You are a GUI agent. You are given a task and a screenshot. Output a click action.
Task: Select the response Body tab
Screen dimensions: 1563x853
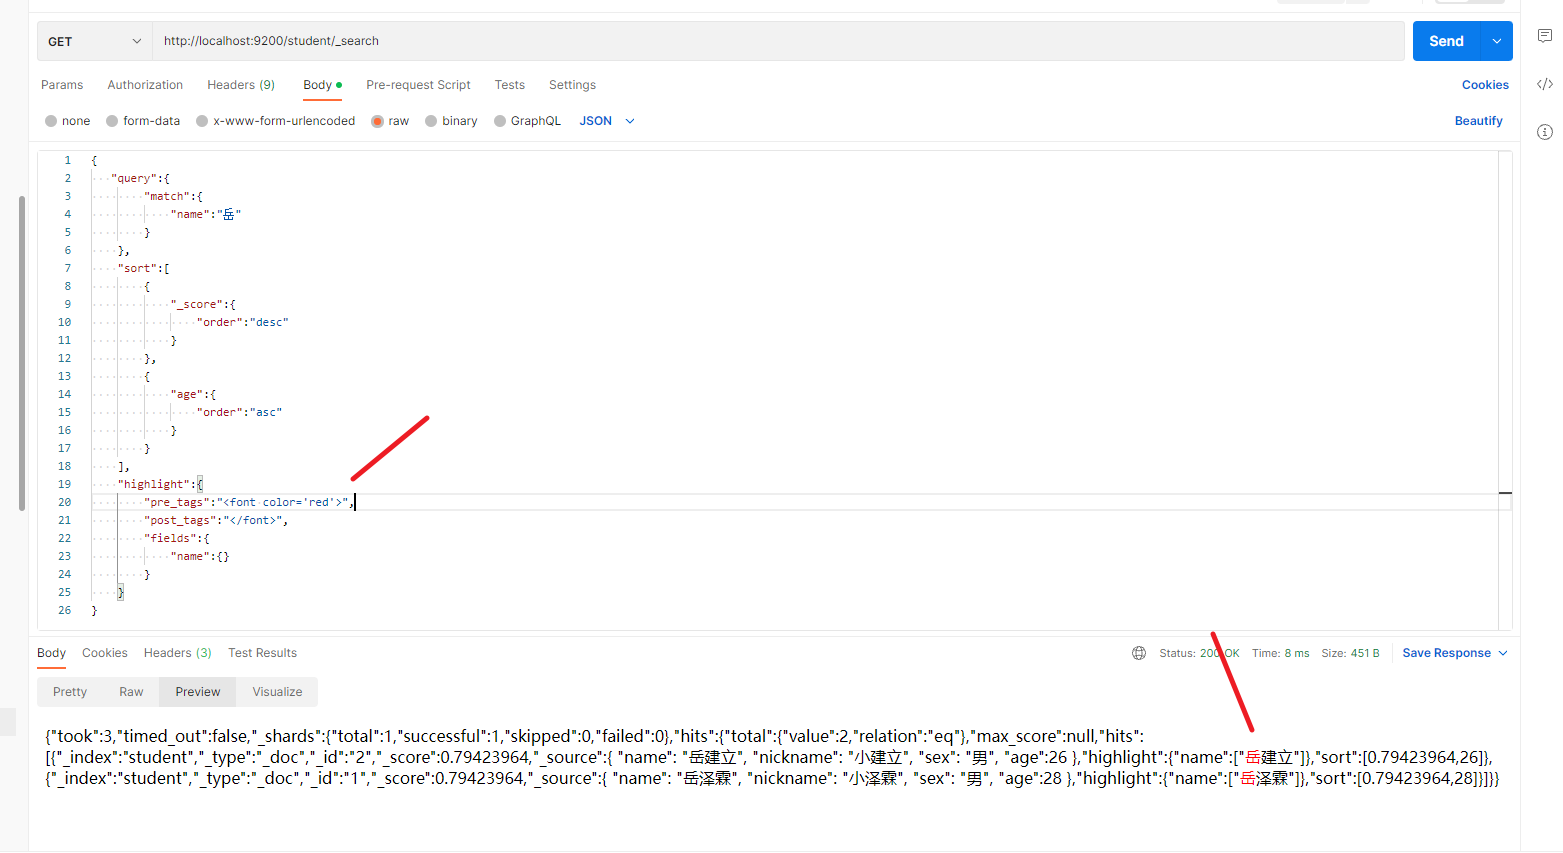[x=51, y=653]
